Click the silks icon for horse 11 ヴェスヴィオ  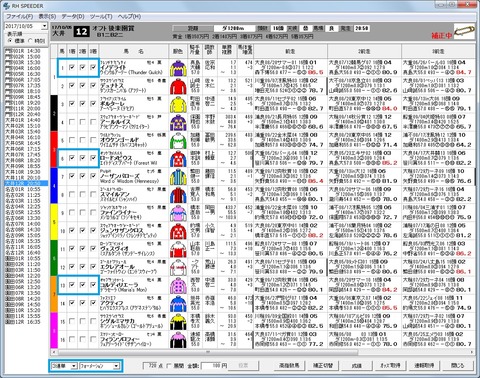[x=178, y=249]
